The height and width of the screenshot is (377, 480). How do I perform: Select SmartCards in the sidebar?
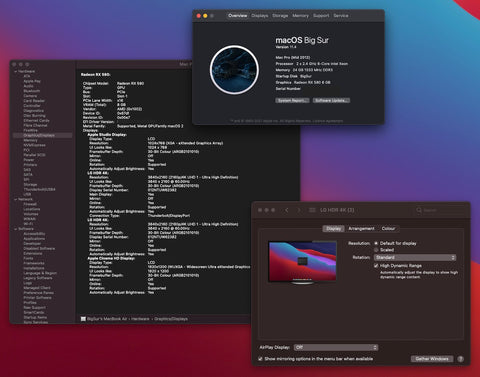coord(34,312)
